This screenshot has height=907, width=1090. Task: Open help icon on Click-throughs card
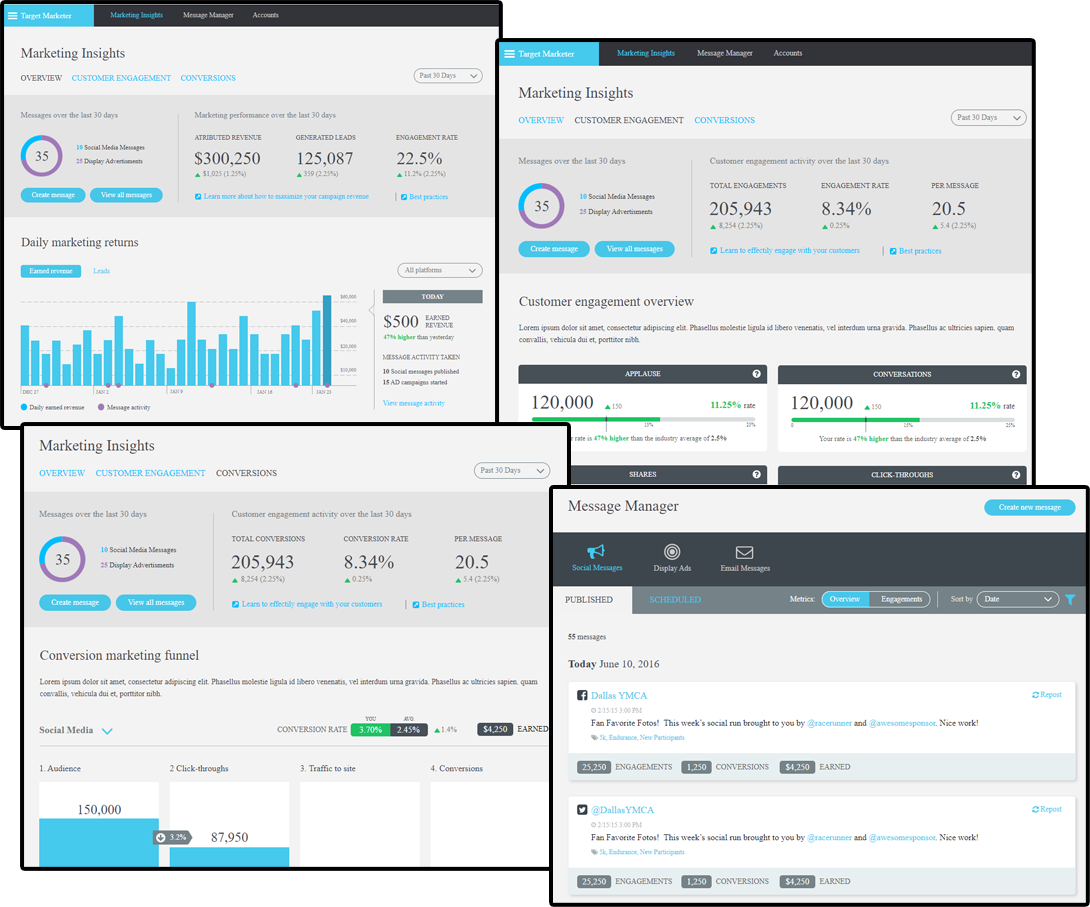tap(1016, 475)
